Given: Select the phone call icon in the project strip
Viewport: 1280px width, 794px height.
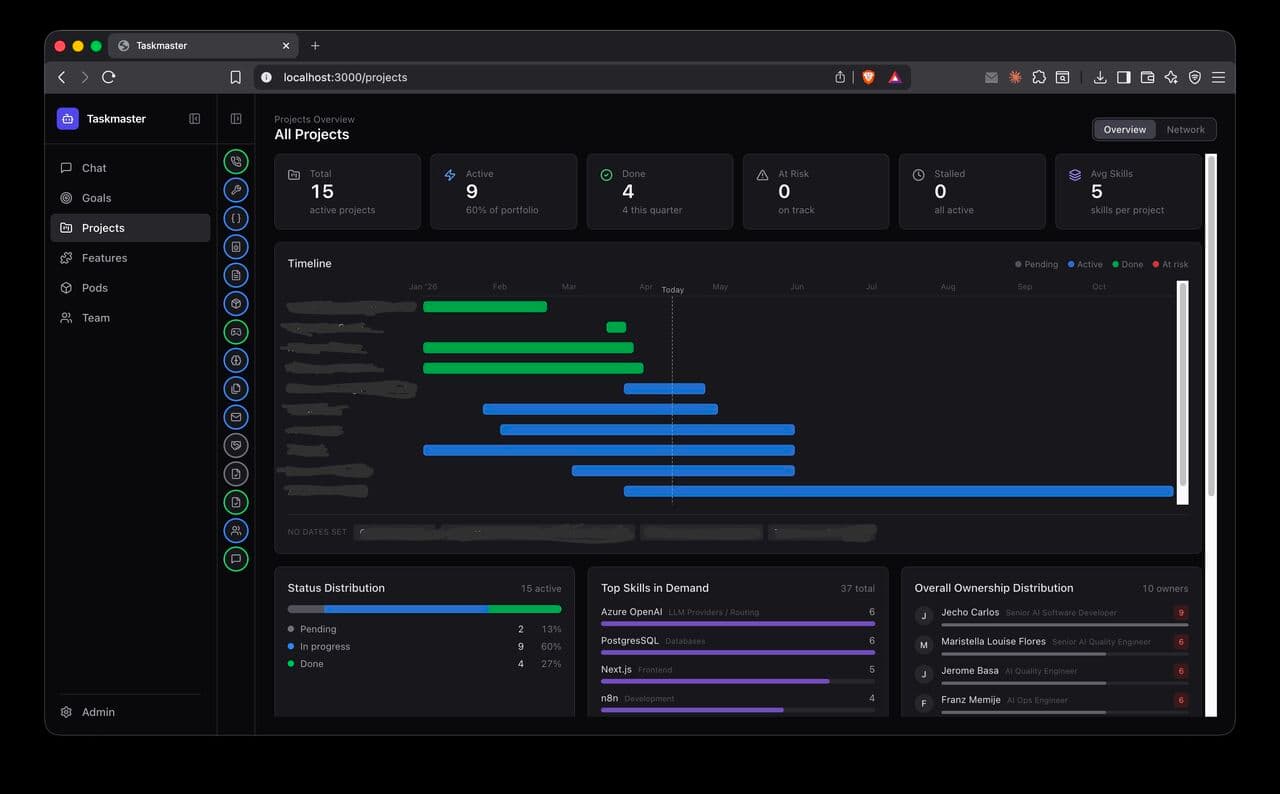Looking at the screenshot, I should coord(236,160).
